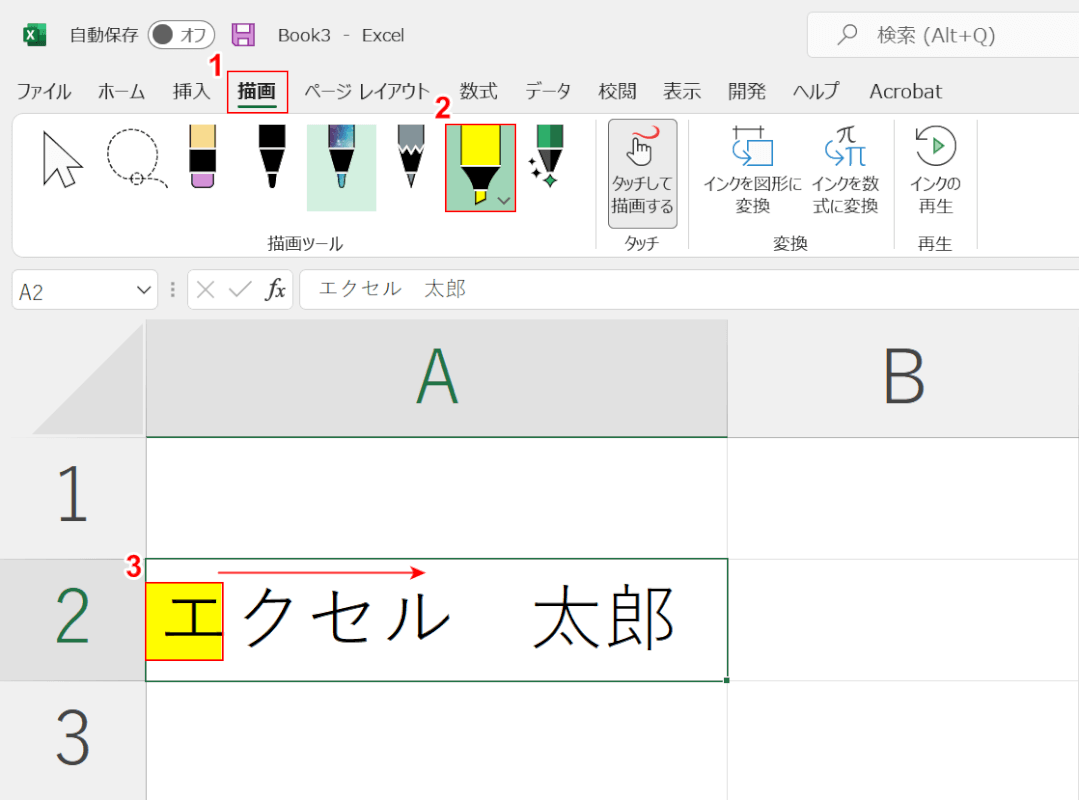Screen dimensions: 1079x800
Task: Switch to the 数式 ribbon tab
Action: click(478, 91)
